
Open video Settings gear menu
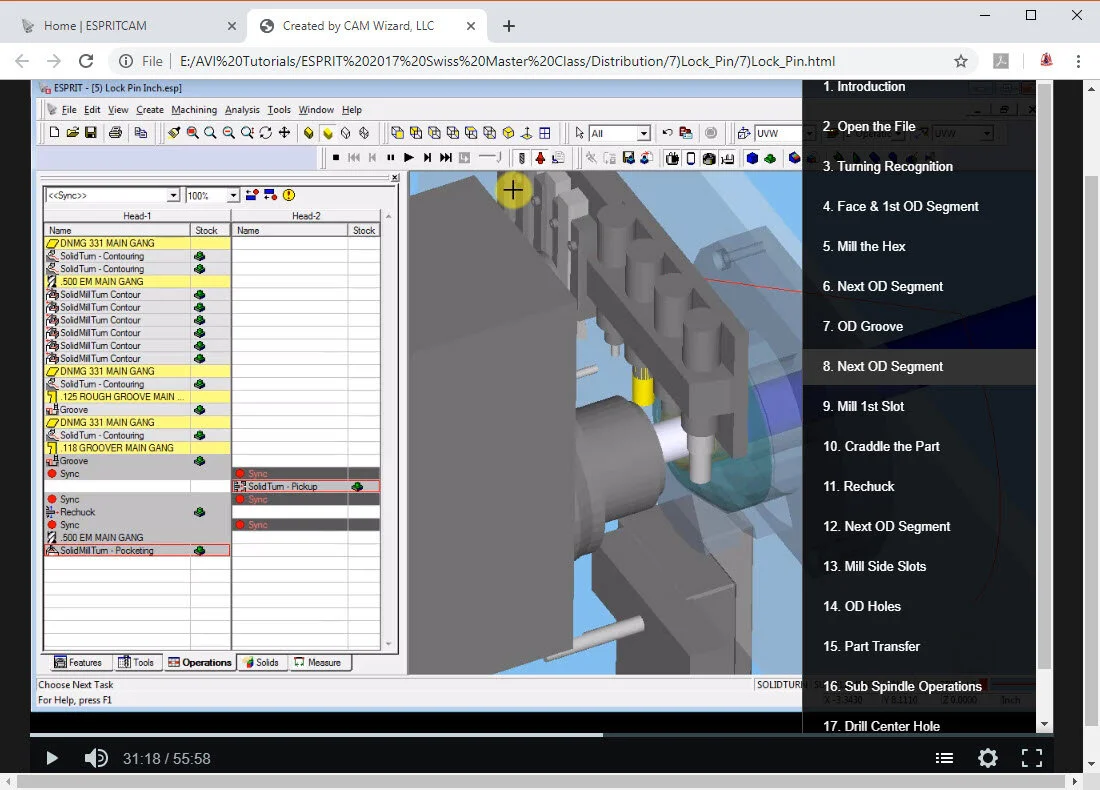(x=988, y=758)
